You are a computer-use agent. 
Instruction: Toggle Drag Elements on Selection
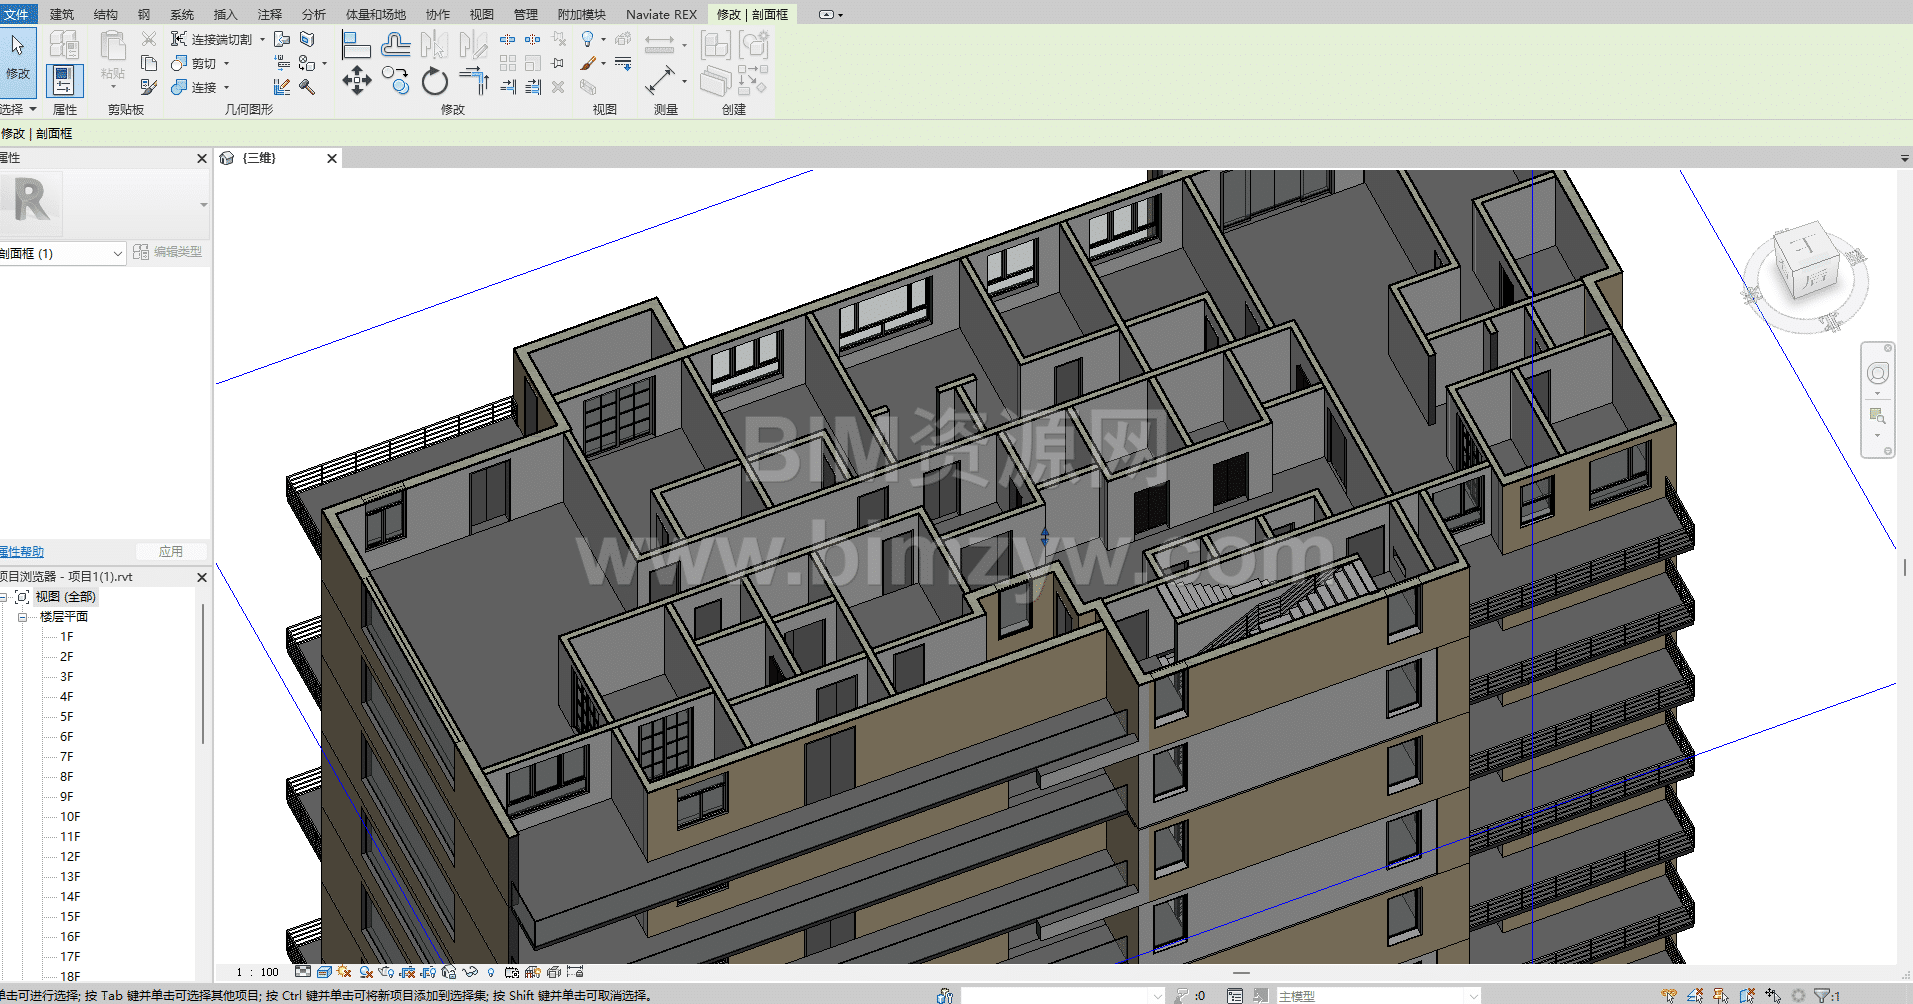coord(1773,995)
